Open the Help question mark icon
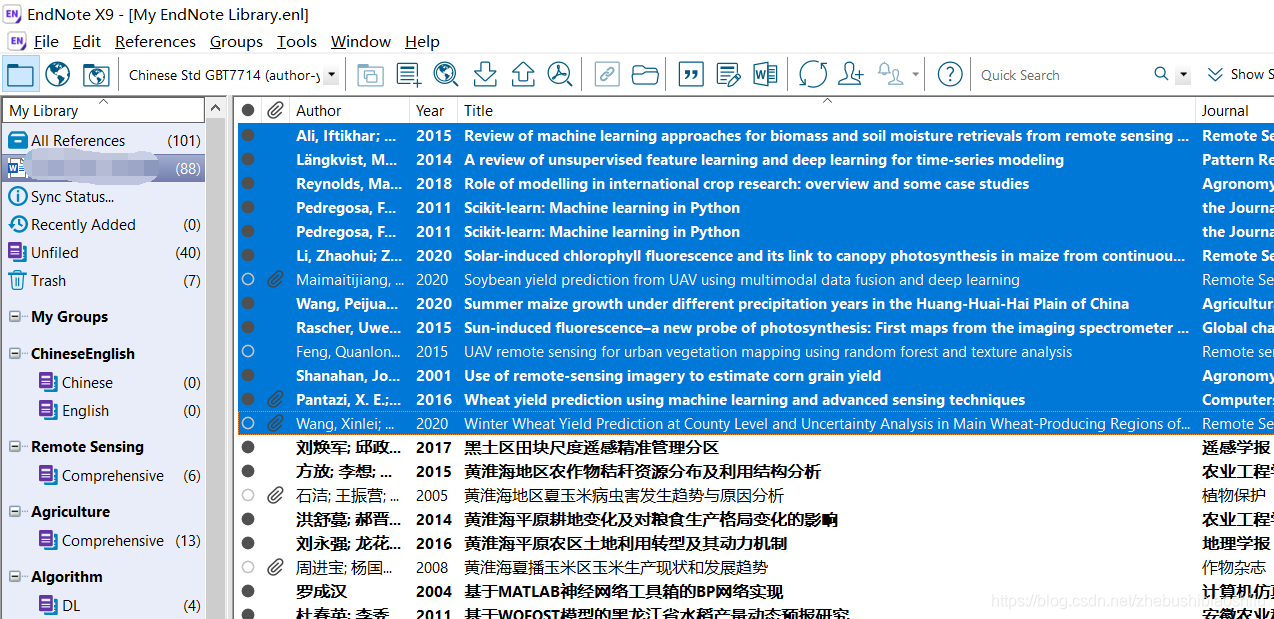 (950, 74)
